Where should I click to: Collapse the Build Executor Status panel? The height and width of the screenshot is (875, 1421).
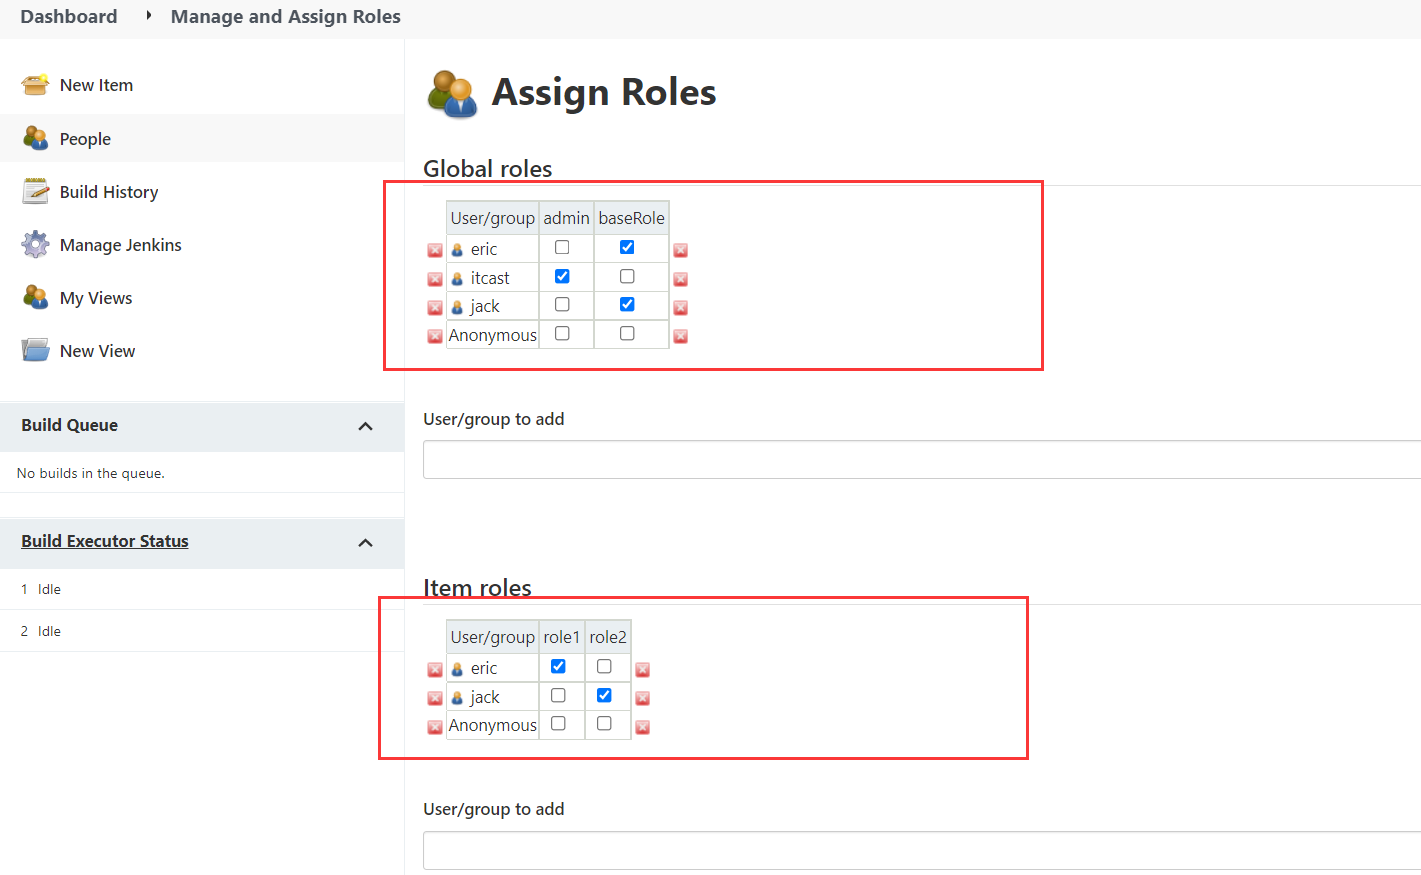click(x=366, y=542)
